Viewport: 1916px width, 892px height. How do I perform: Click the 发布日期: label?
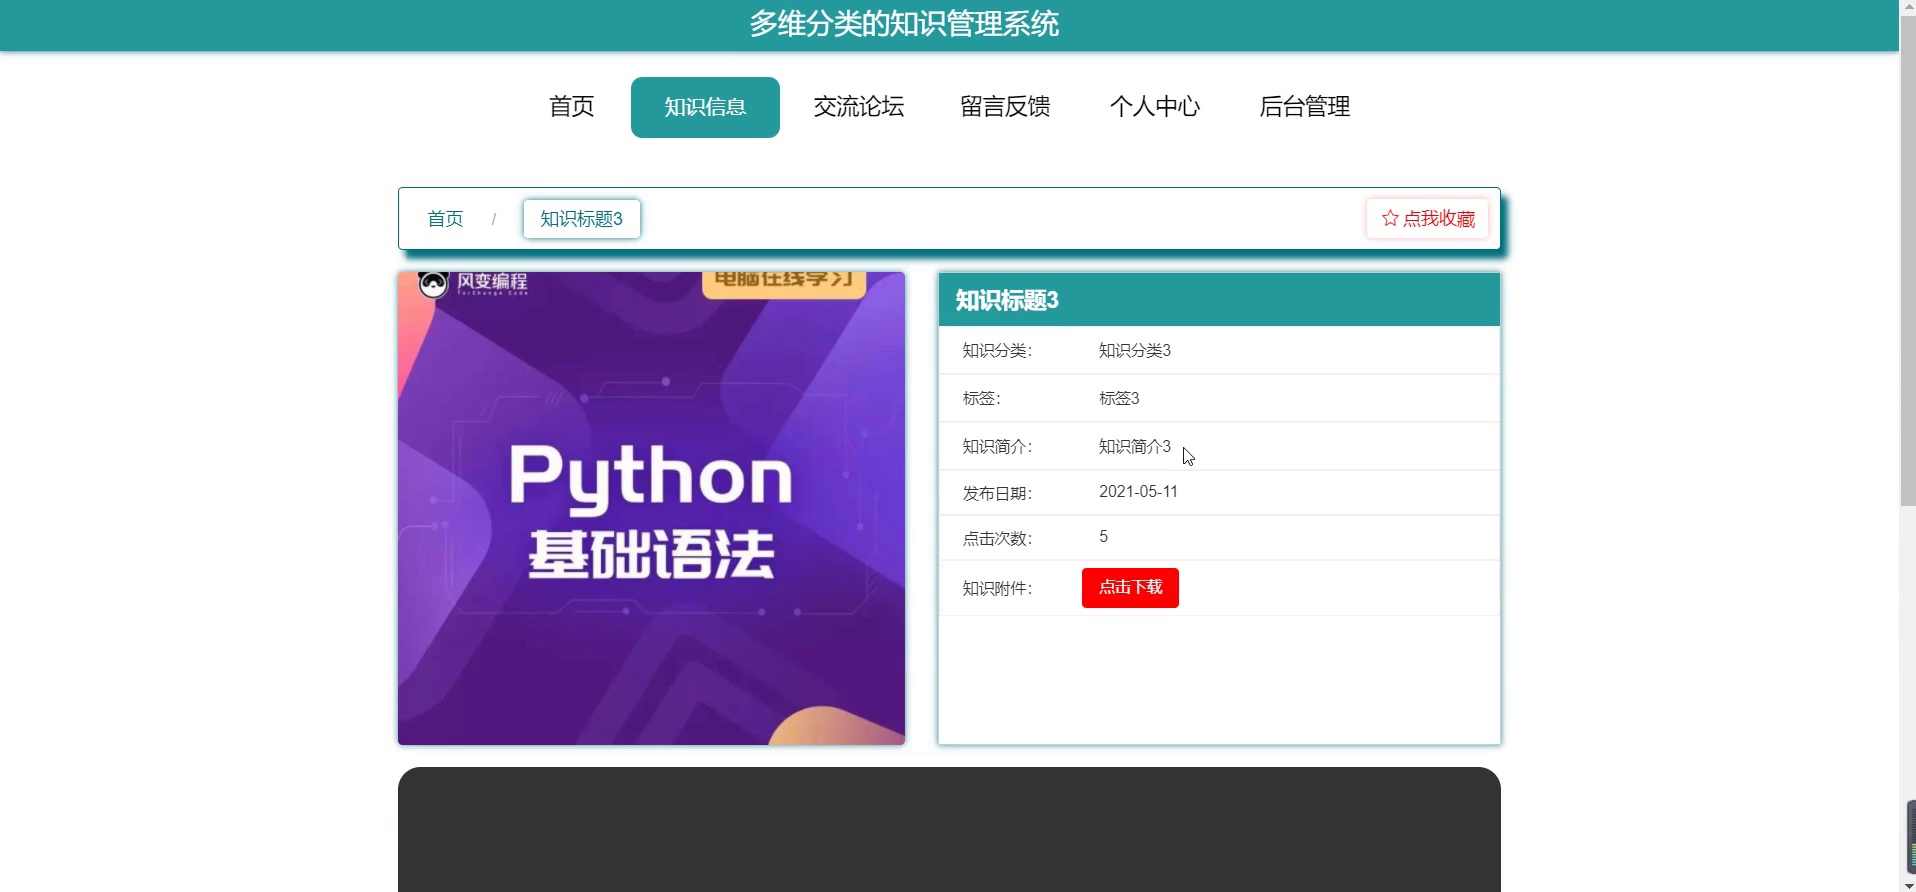(x=997, y=494)
